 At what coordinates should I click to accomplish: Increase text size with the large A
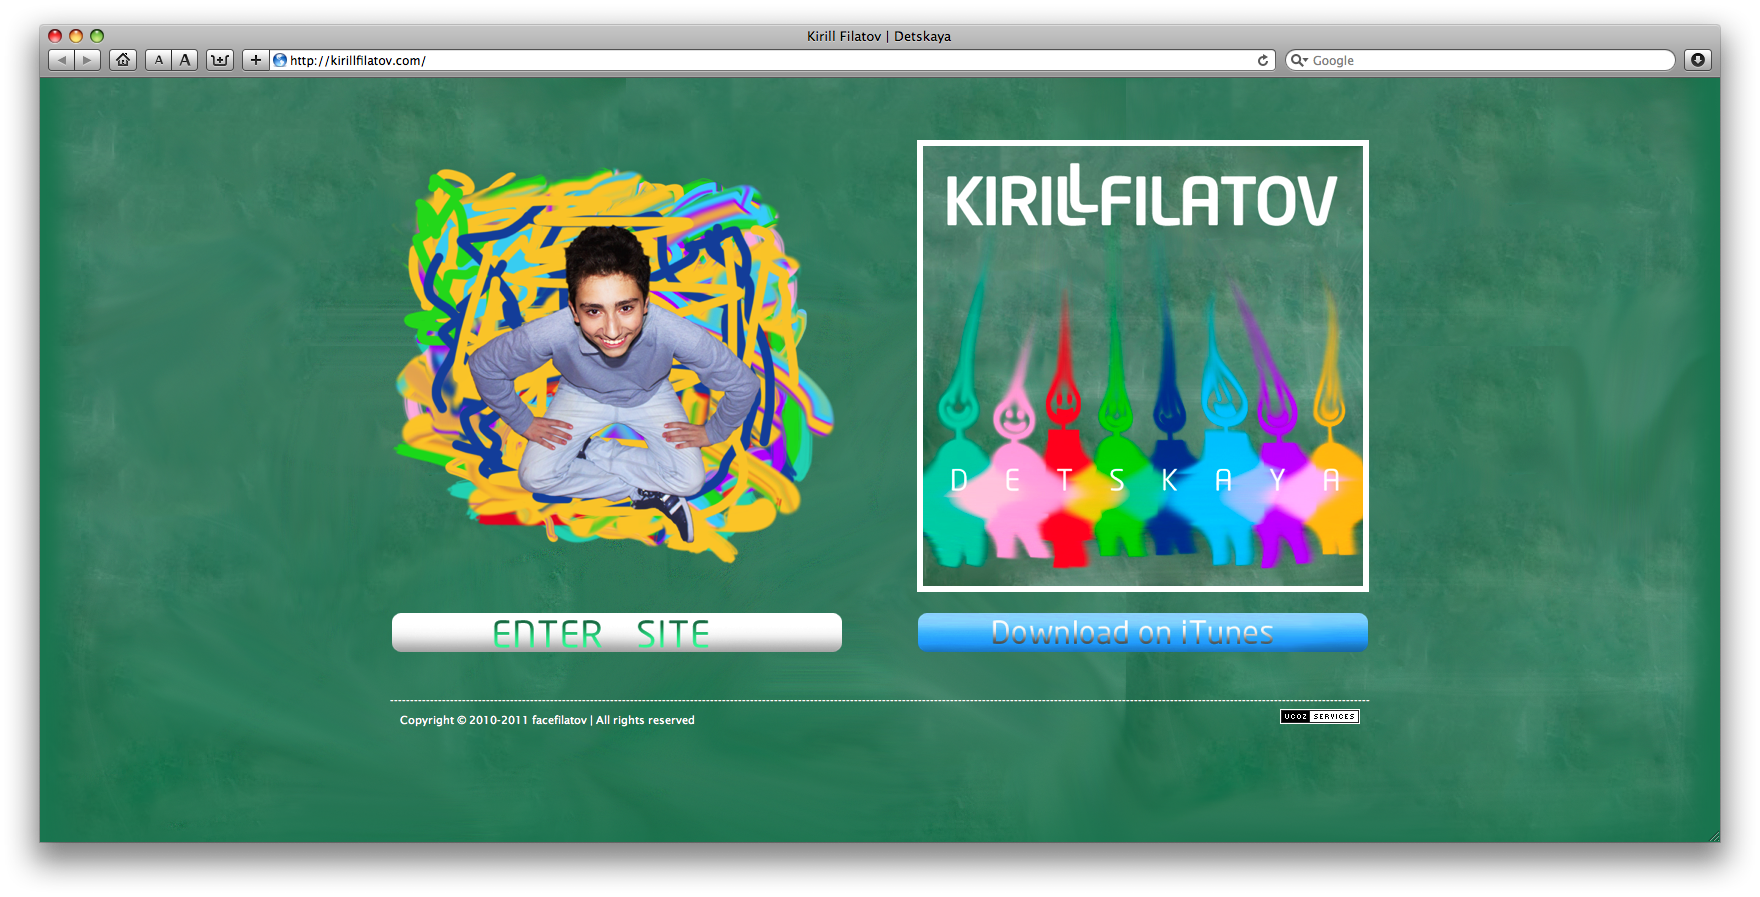pos(185,60)
